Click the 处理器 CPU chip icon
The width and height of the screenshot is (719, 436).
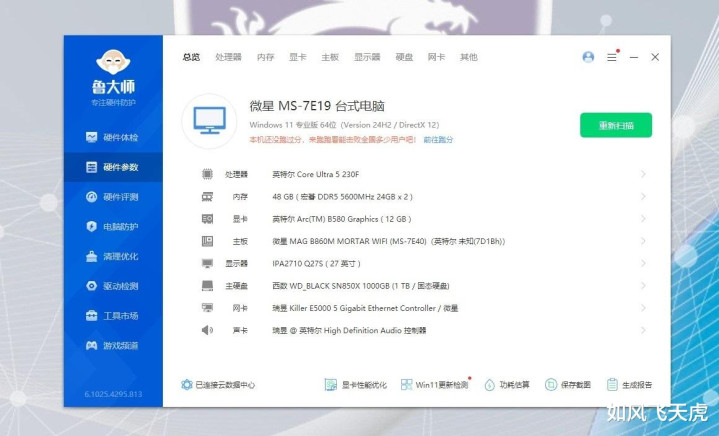(207, 174)
